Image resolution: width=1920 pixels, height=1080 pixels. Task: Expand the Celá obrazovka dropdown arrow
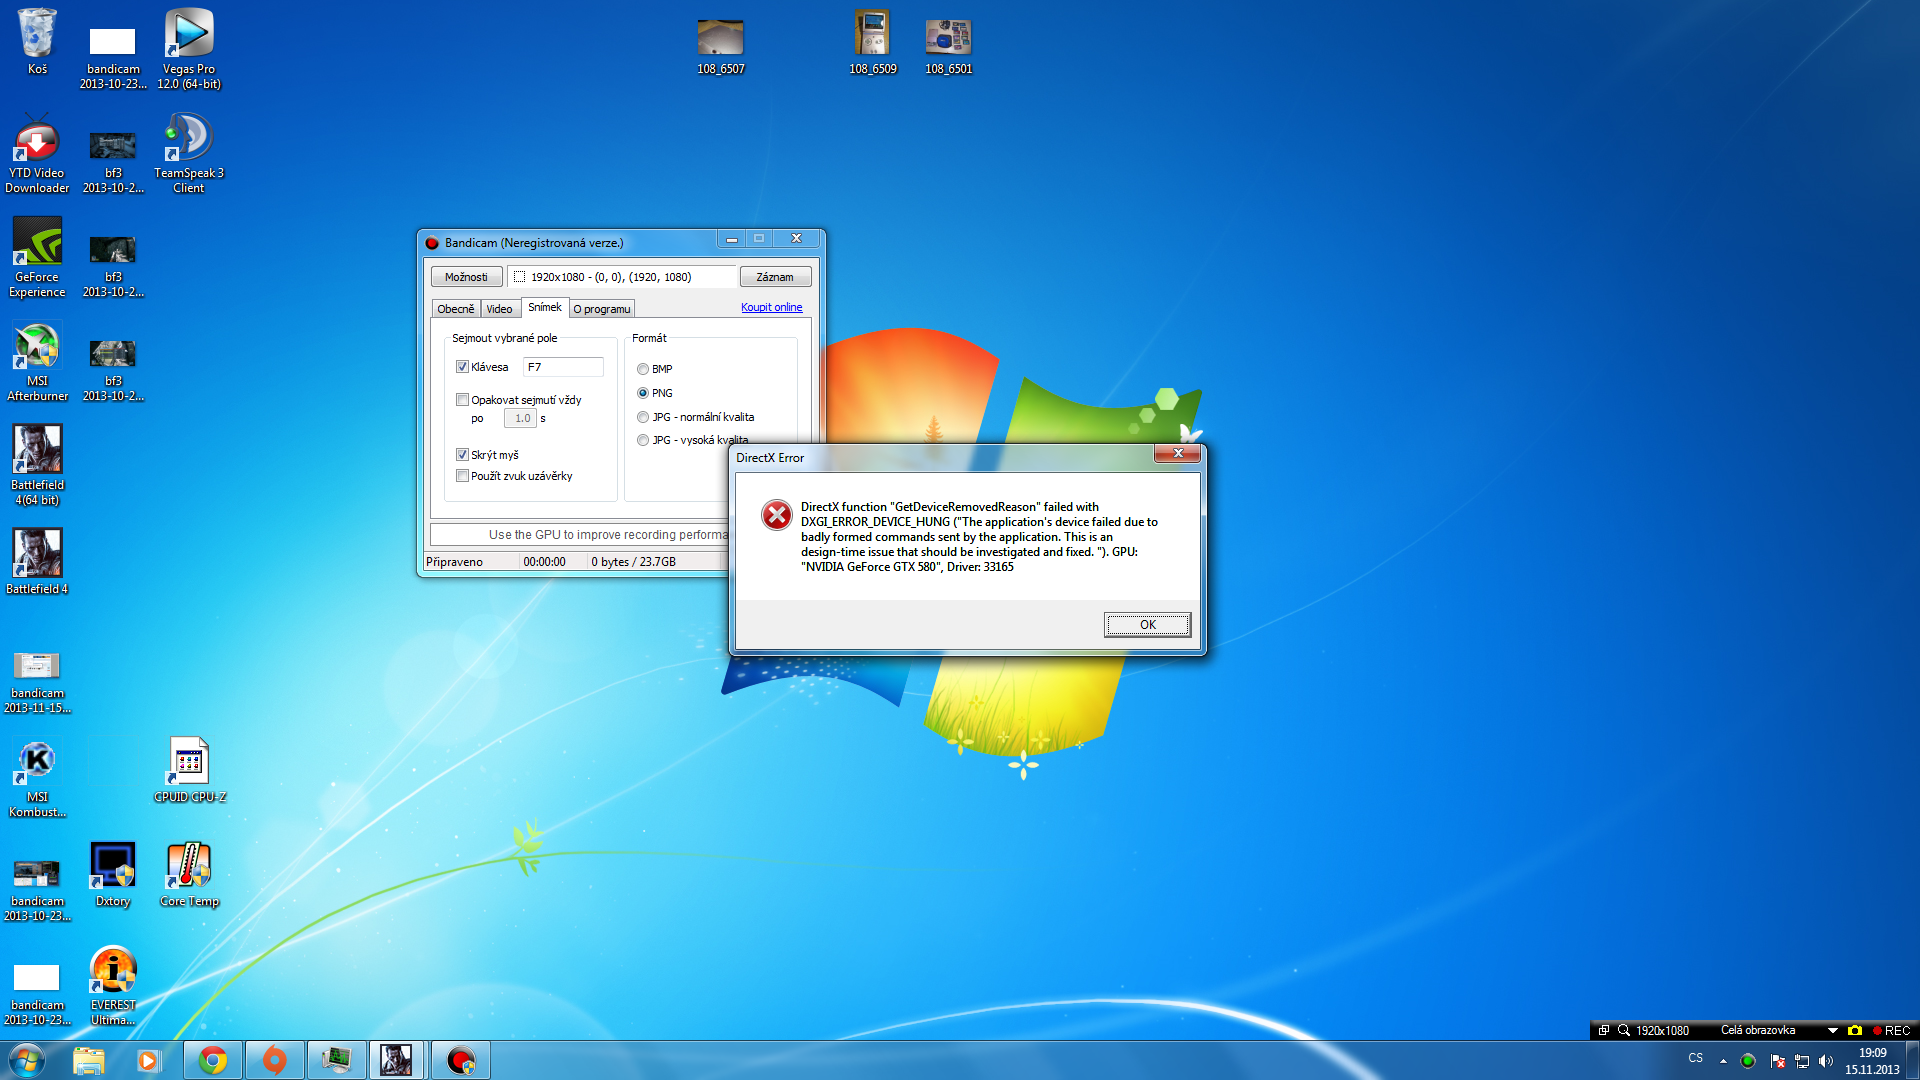[1832, 1030]
